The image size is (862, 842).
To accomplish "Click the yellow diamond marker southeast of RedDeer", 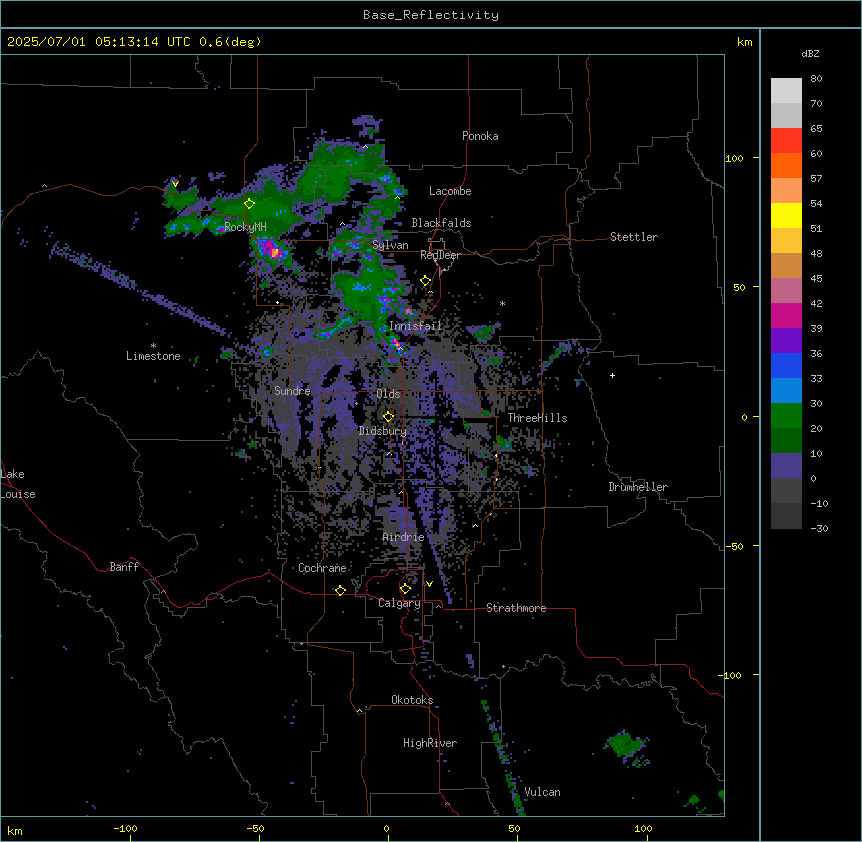I will 425,281.
